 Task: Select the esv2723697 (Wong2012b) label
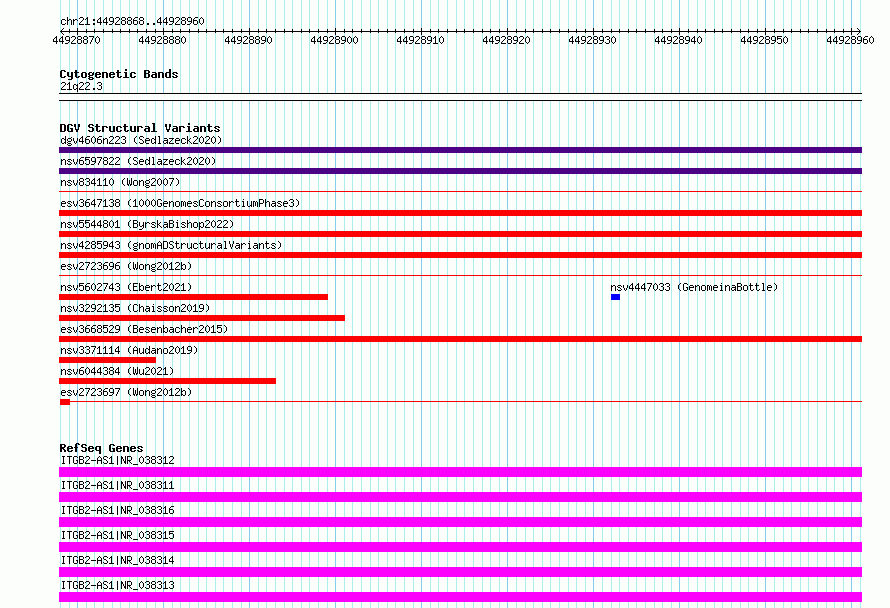click(x=126, y=392)
